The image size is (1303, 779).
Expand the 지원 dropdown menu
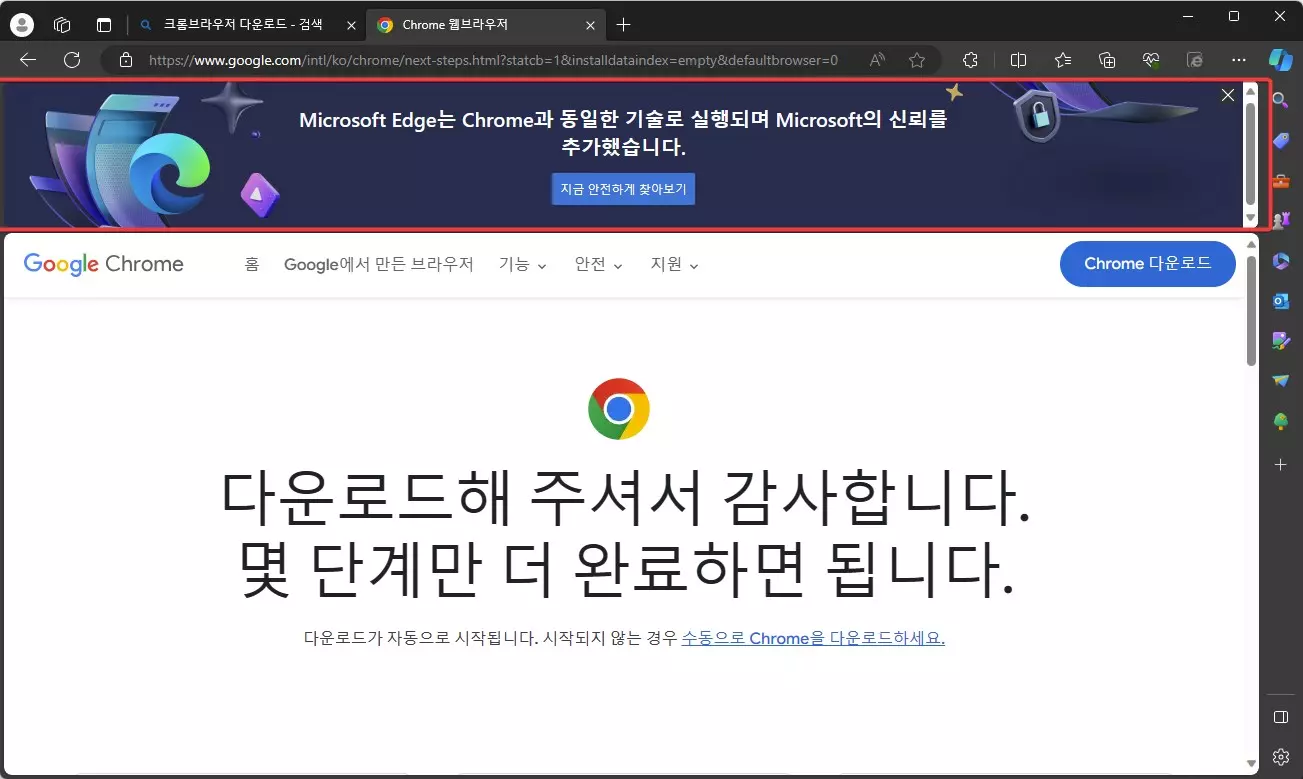click(x=675, y=264)
